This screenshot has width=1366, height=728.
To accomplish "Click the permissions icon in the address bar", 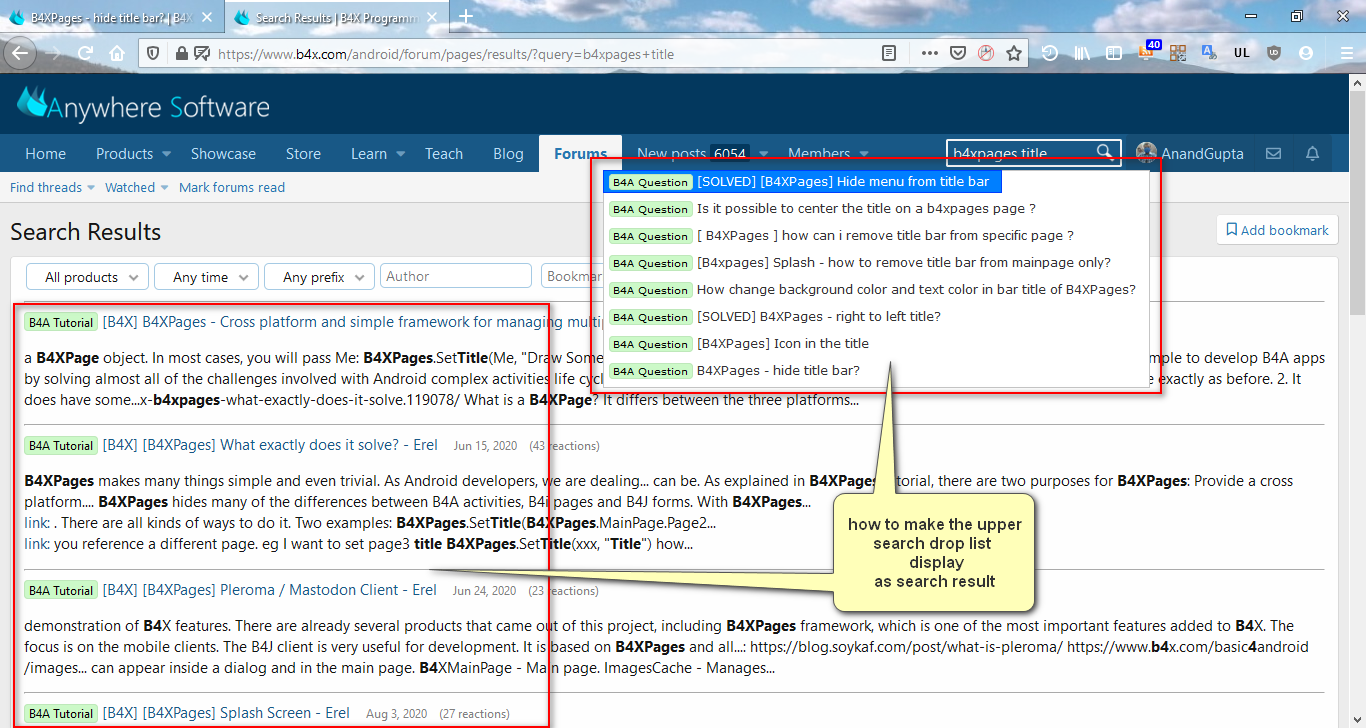I will pos(202,53).
